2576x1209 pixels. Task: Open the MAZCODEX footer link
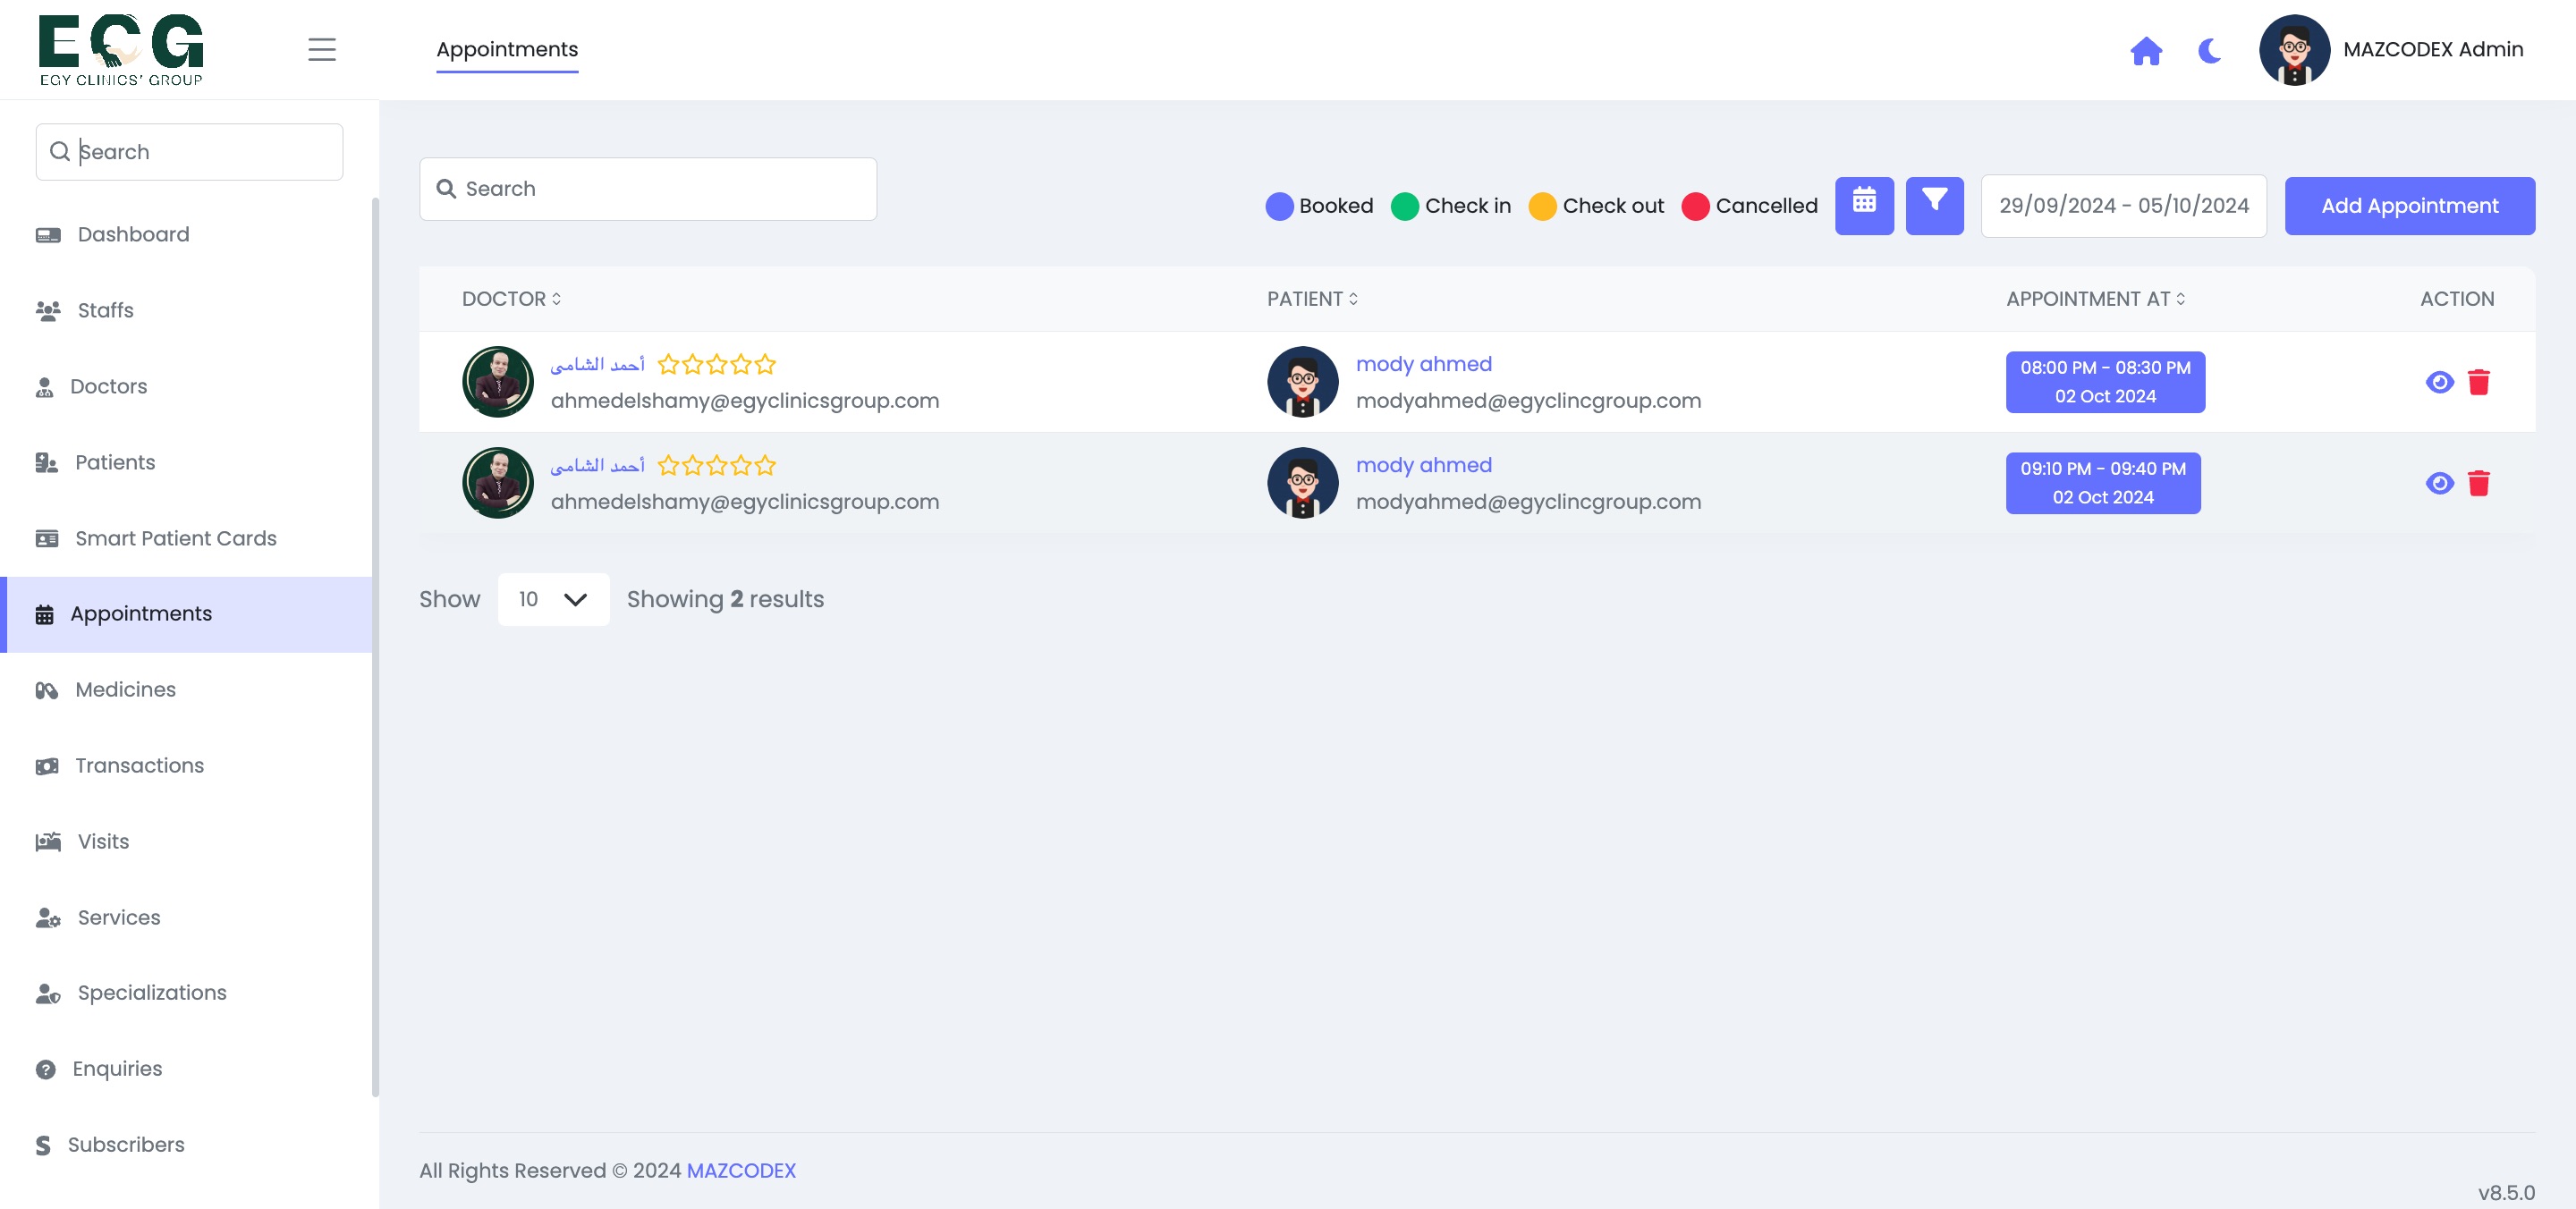click(x=741, y=1170)
